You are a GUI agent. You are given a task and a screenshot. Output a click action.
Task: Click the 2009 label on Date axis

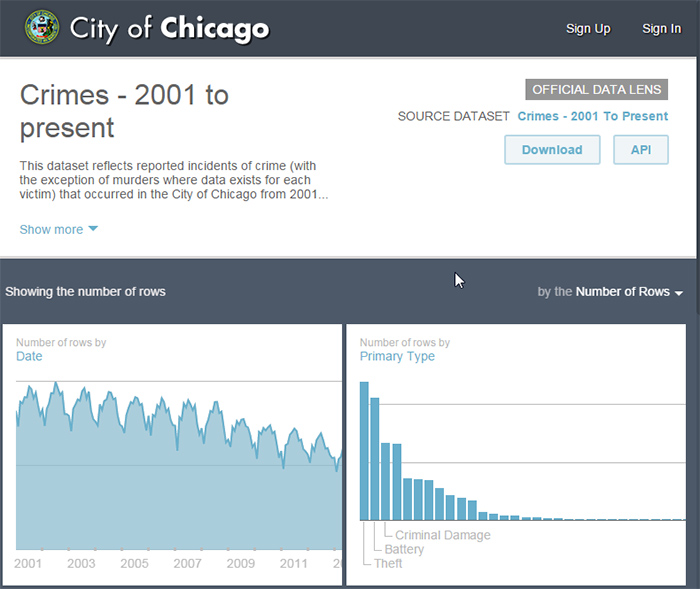pos(241,564)
